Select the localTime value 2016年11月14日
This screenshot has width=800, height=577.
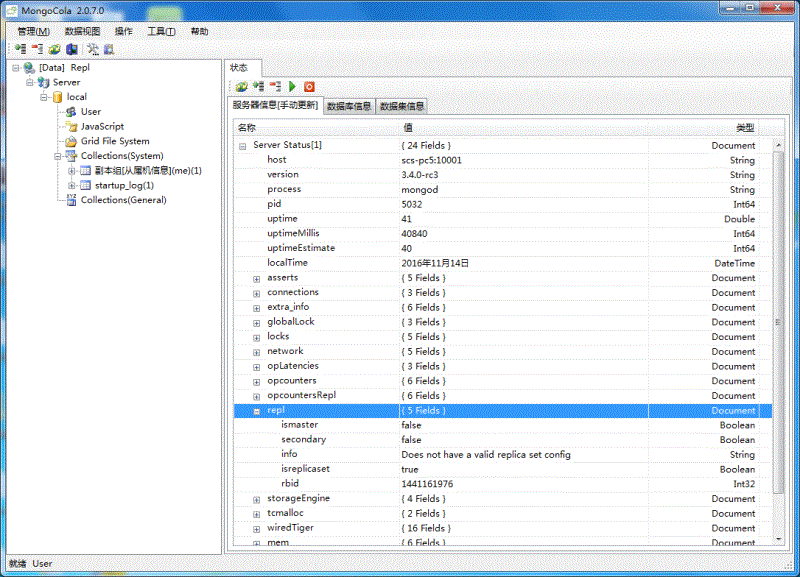[435, 263]
